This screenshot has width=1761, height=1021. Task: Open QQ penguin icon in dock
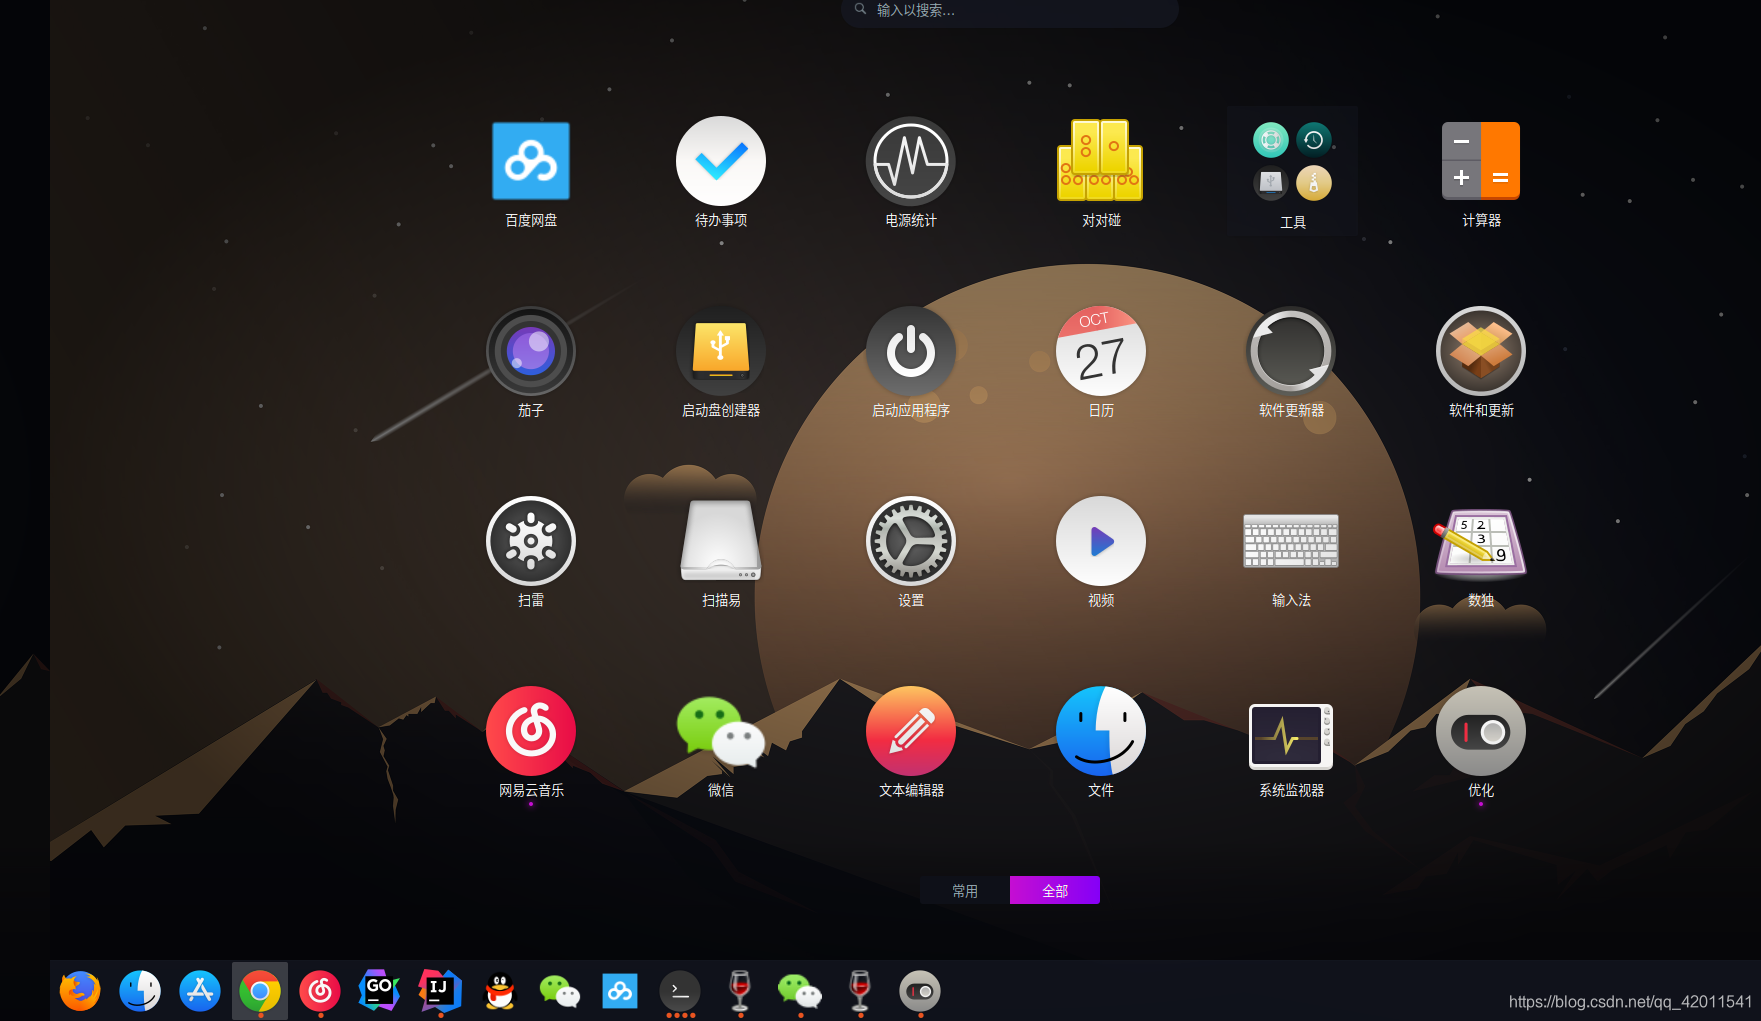click(500, 991)
